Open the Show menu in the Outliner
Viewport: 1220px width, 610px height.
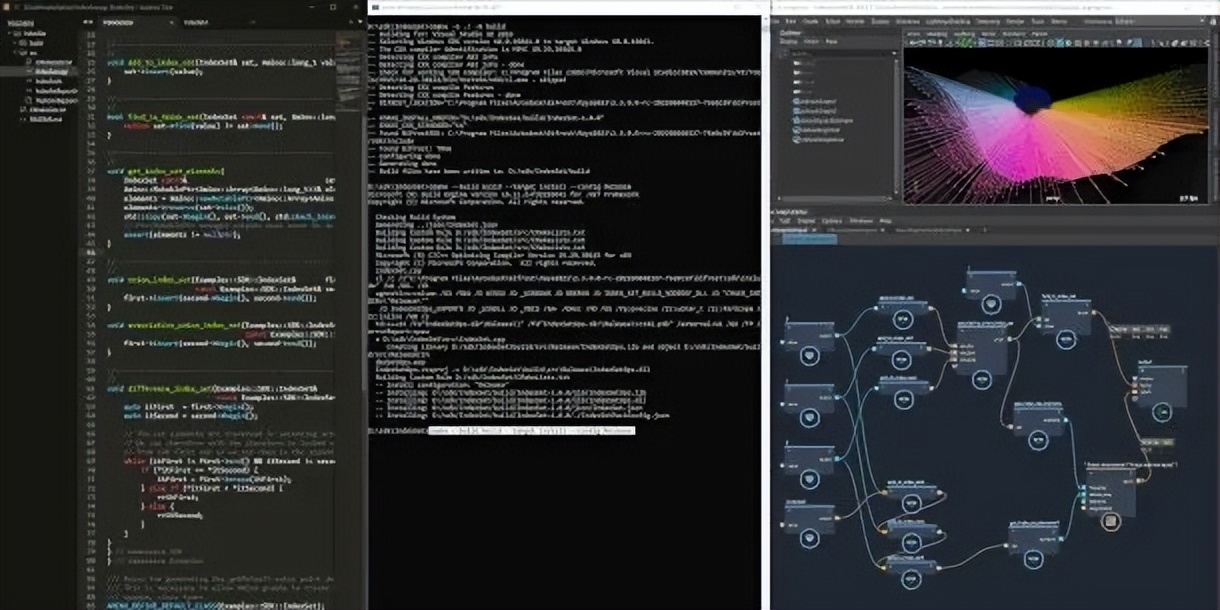tap(813, 42)
